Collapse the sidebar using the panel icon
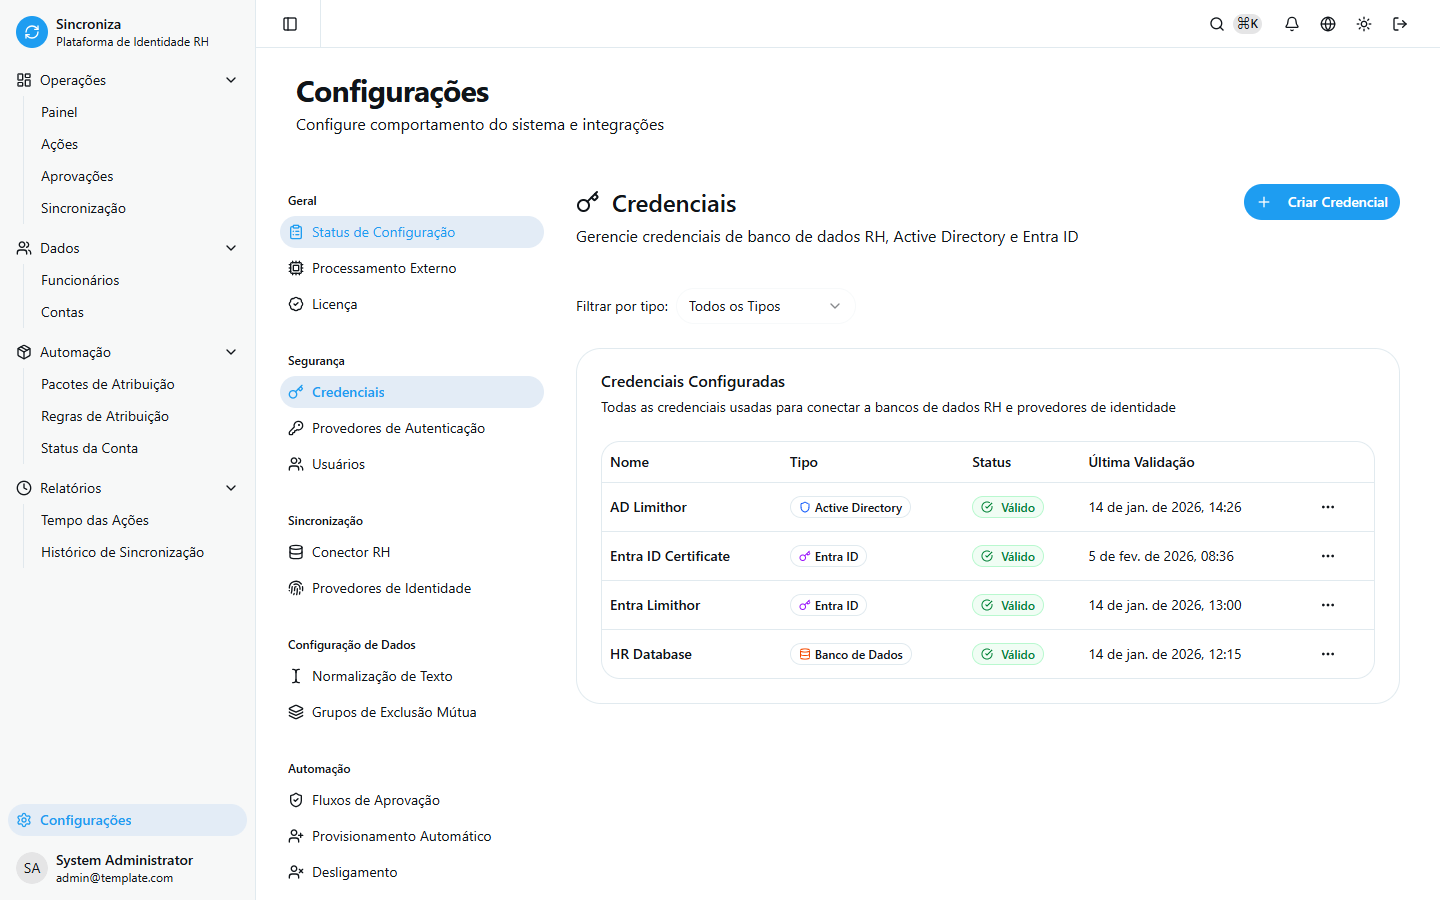1440x900 pixels. click(288, 23)
